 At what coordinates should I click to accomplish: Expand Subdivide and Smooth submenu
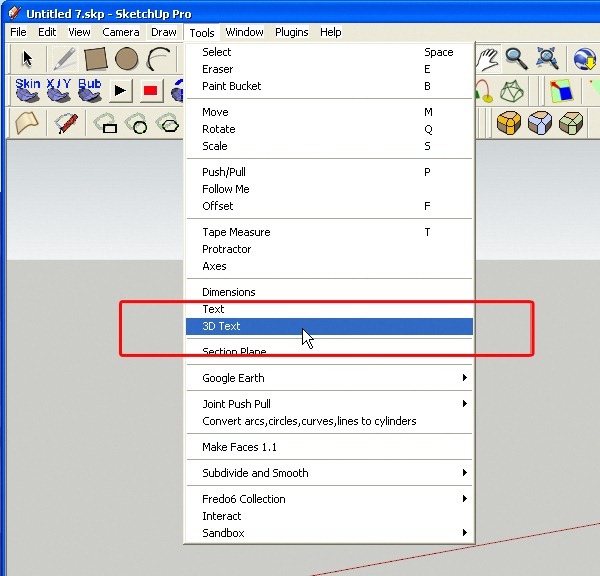click(329, 473)
